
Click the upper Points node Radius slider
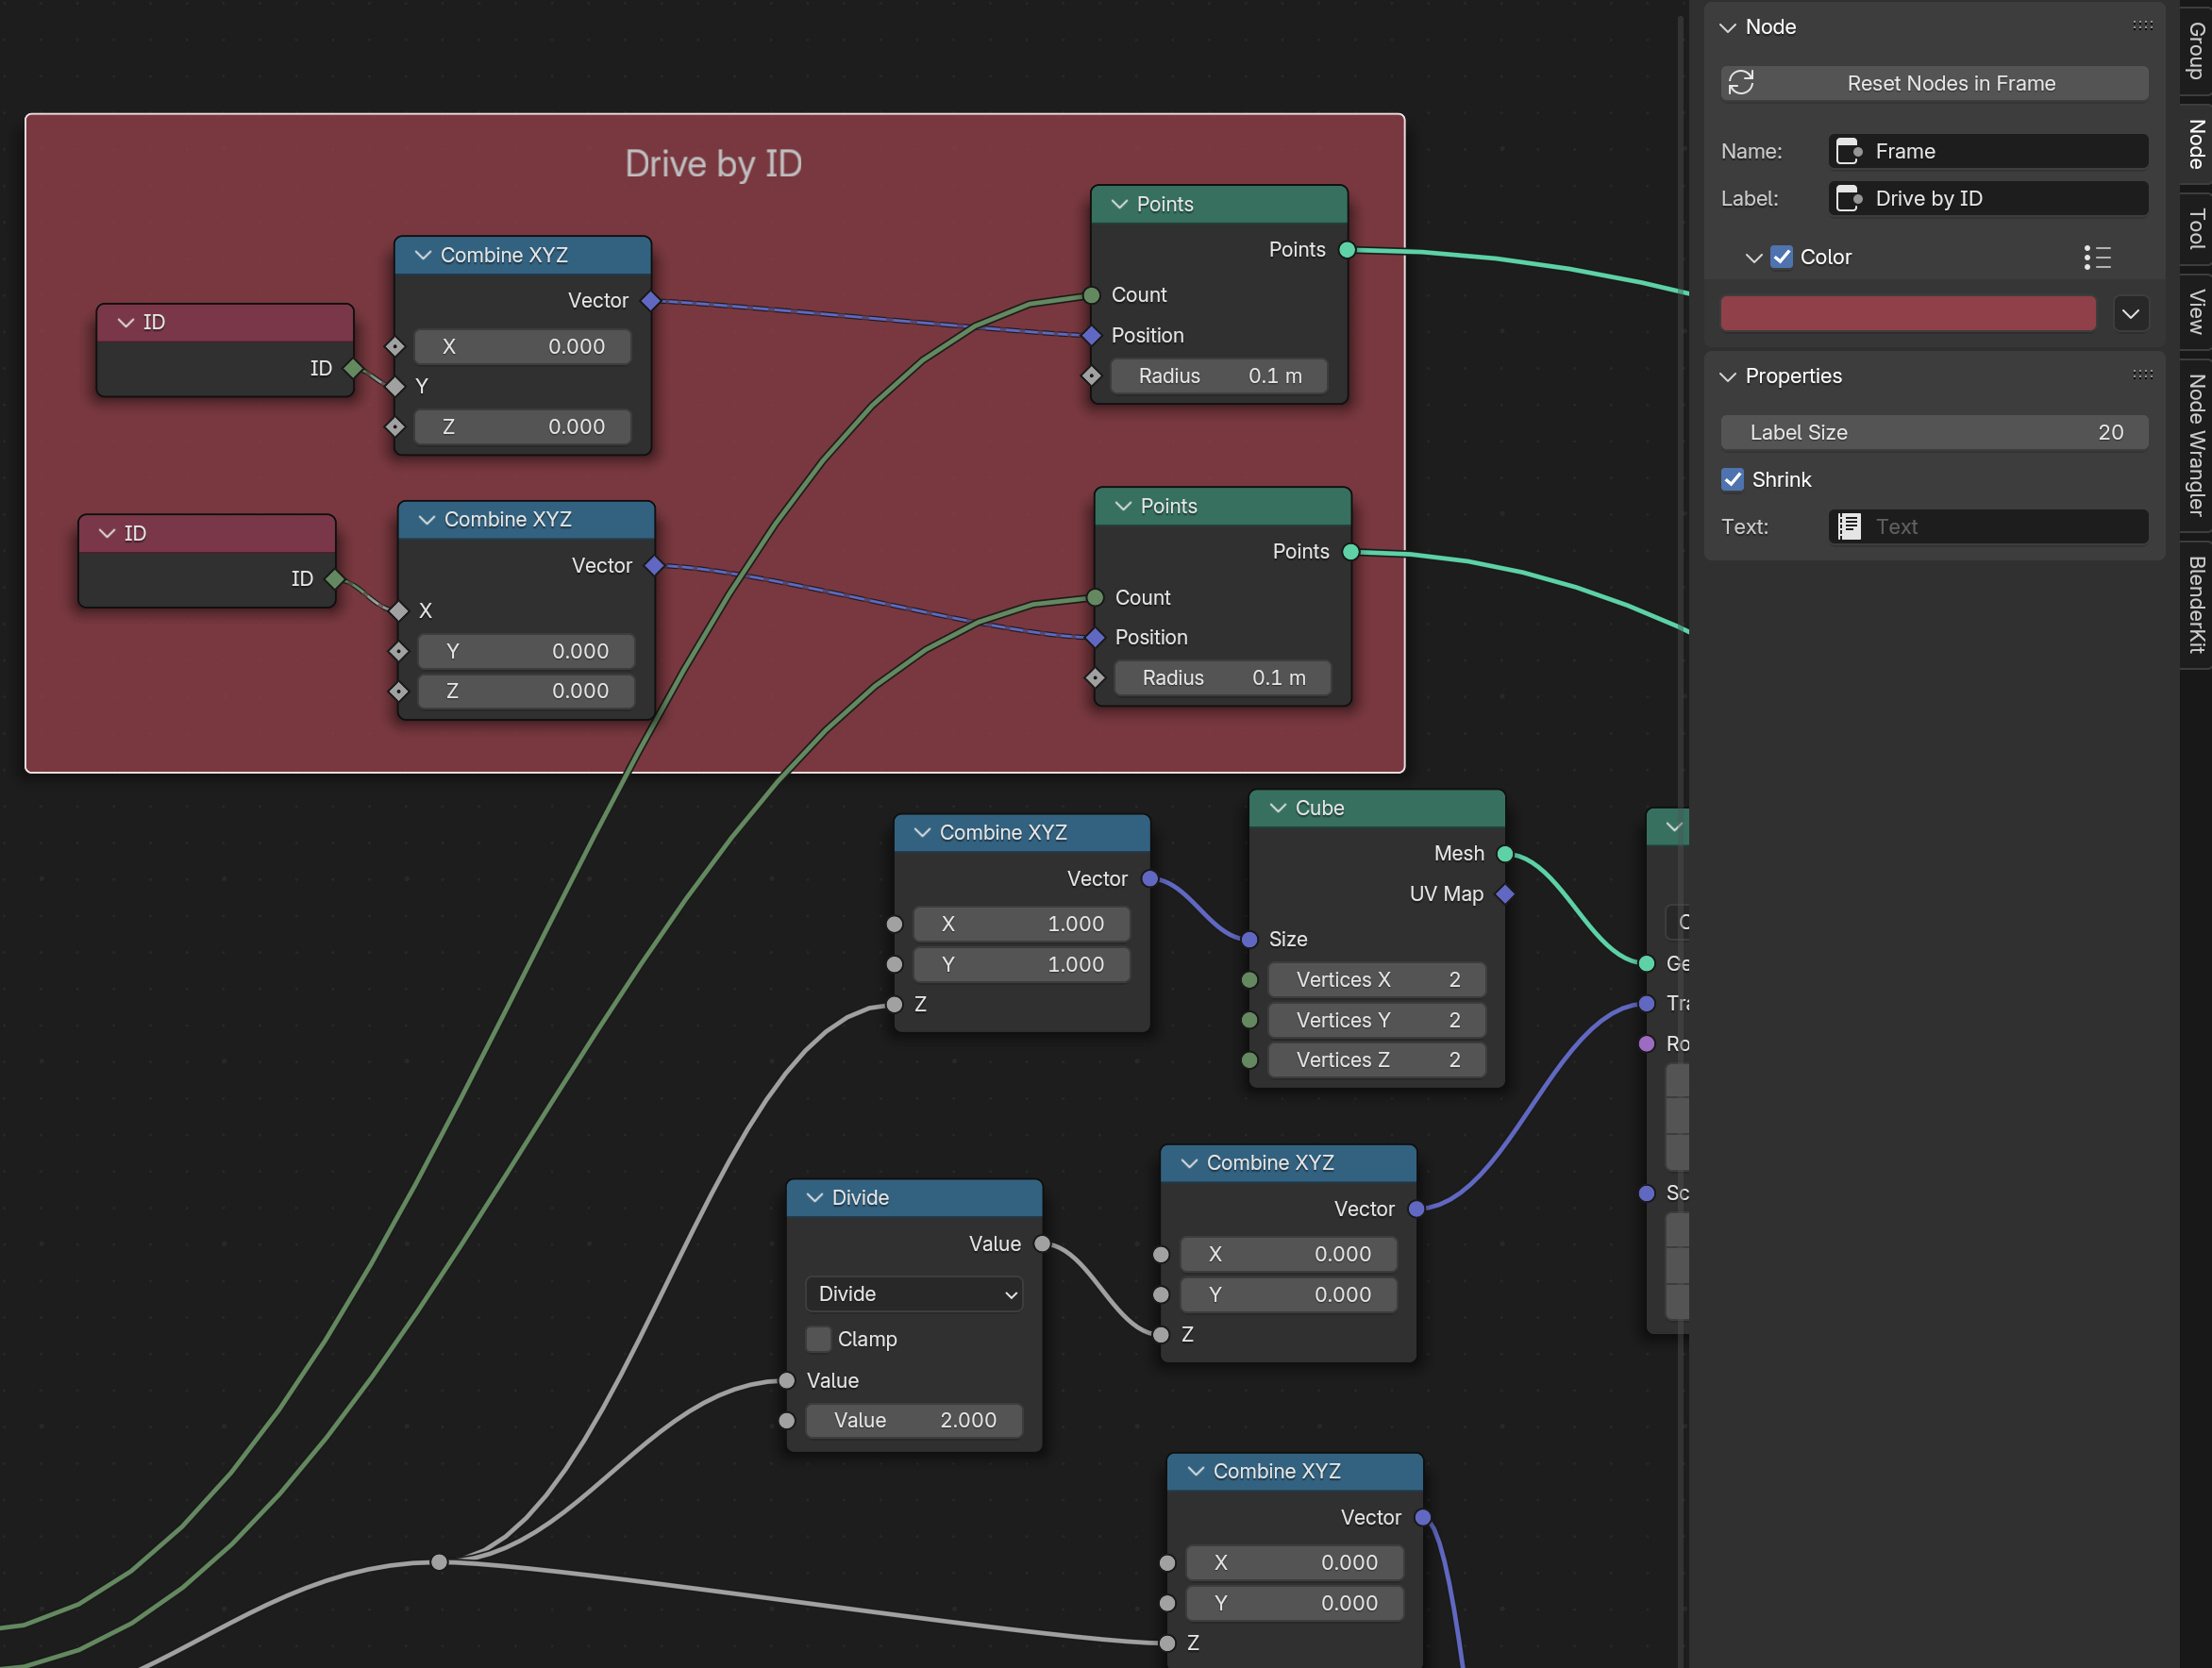1219,376
